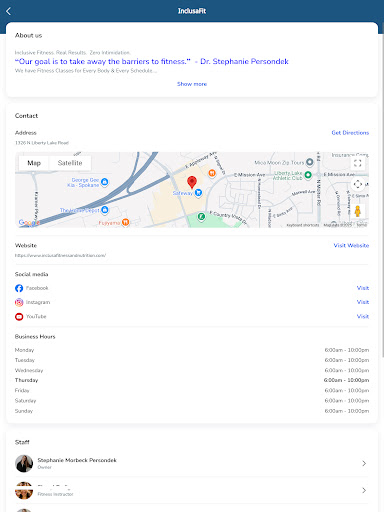384x512 pixels.
Task: Click the address '1326 N Liberty Lake Road'
Action: 42,143
